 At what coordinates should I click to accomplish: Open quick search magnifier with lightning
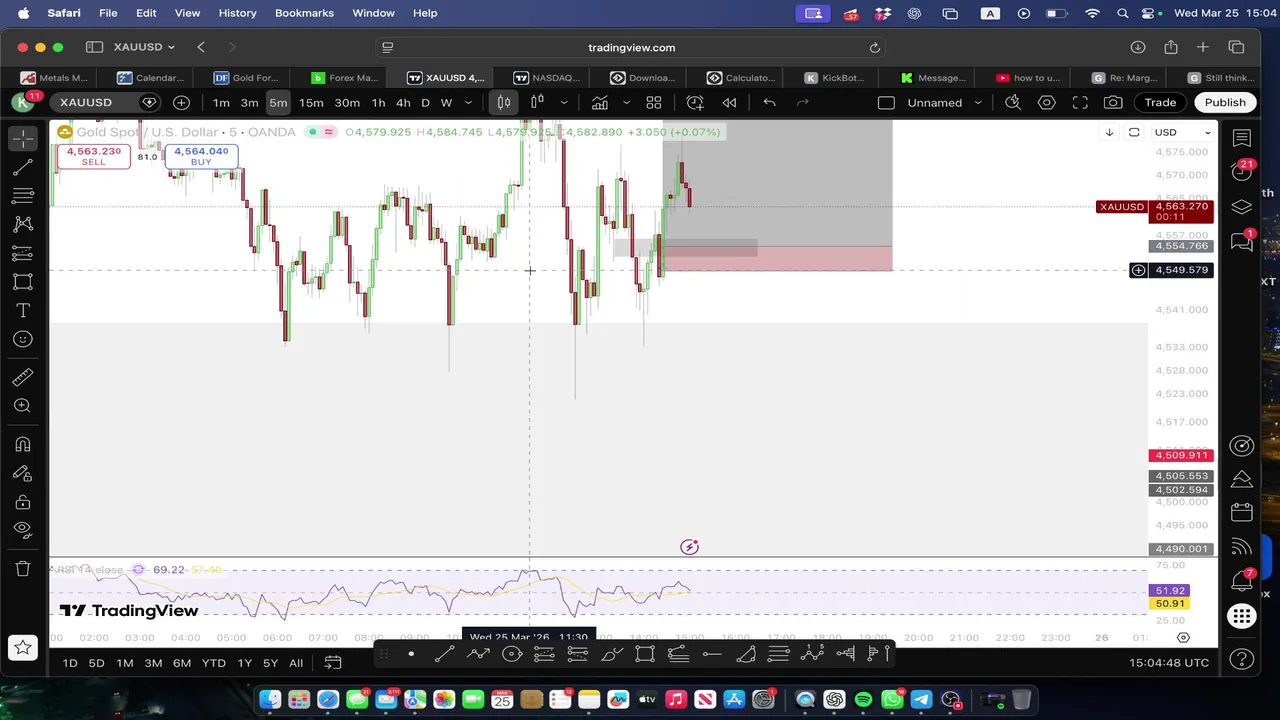tap(1013, 102)
